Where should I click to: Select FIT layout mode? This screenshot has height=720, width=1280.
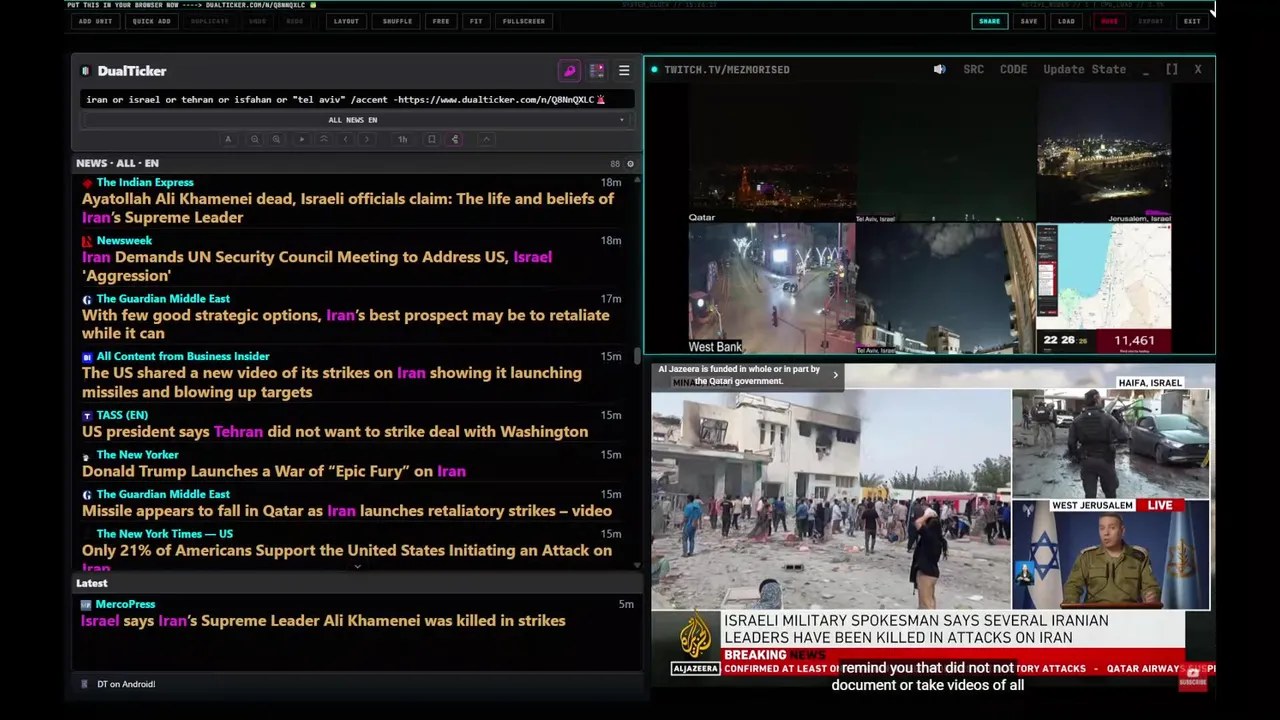476,21
